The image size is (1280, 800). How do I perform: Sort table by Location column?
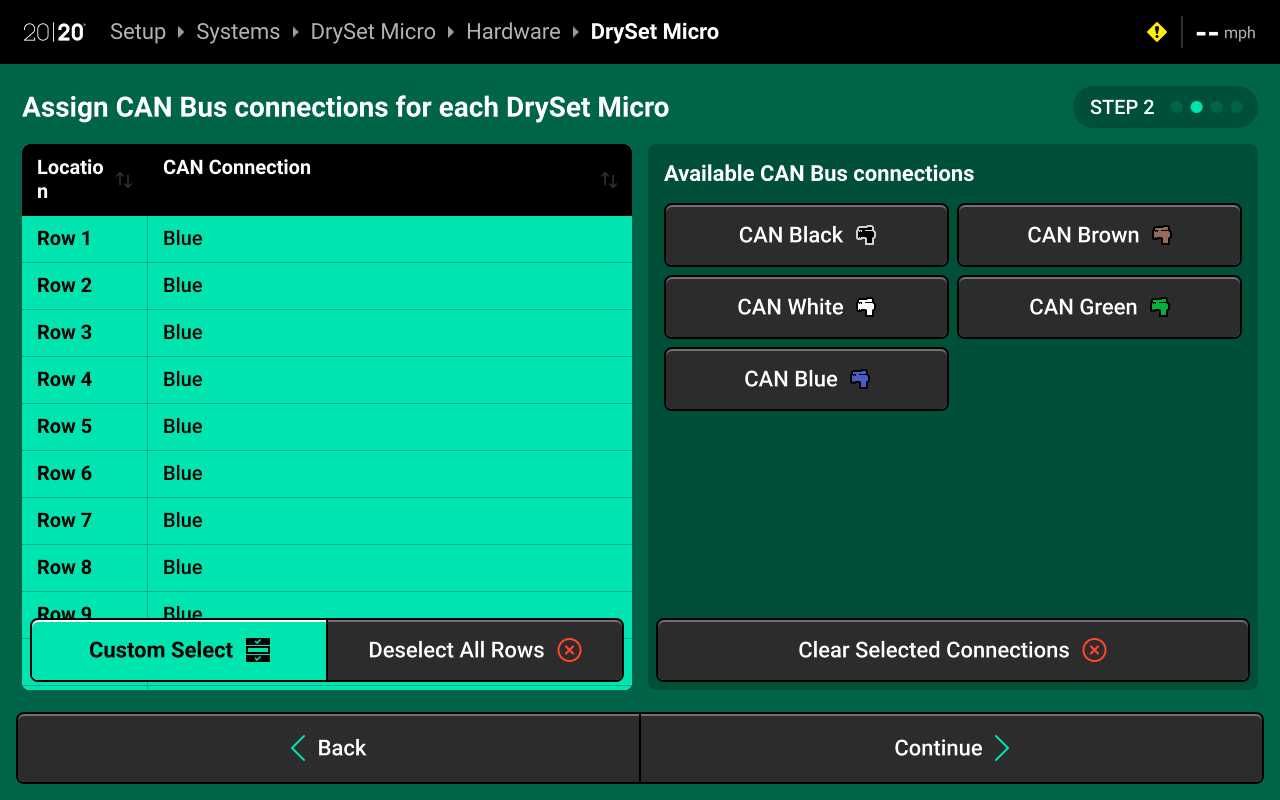coord(124,180)
